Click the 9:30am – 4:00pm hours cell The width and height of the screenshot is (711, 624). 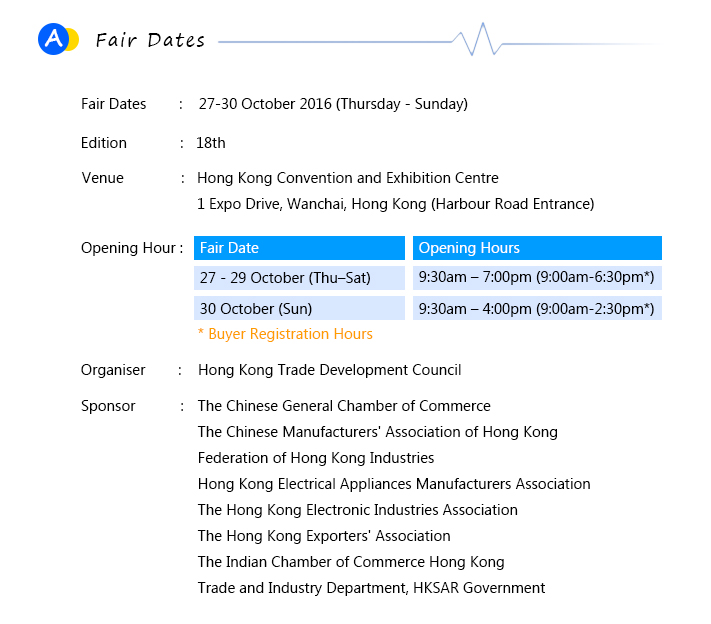(x=537, y=308)
